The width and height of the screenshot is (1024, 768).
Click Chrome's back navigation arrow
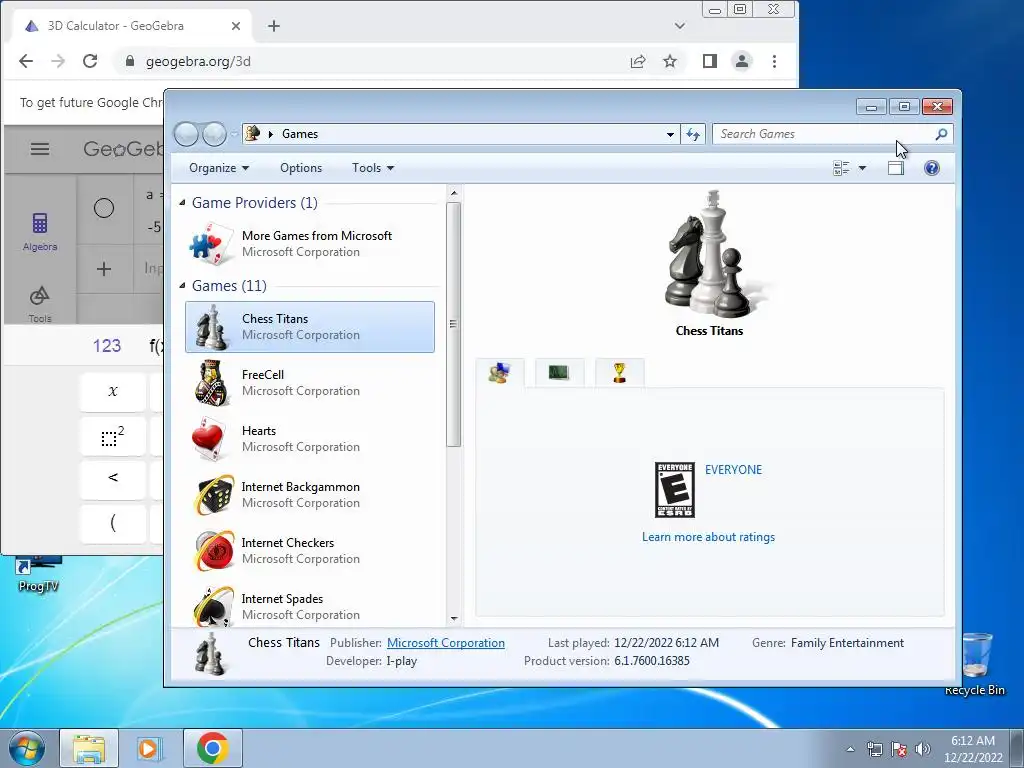point(25,61)
